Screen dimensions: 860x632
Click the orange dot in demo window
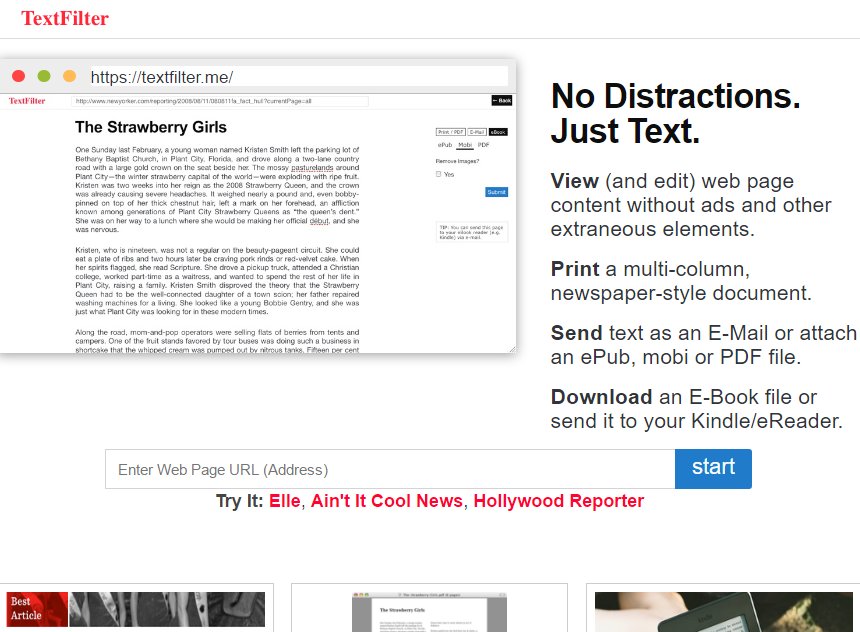pyautogui.click(x=69, y=76)
